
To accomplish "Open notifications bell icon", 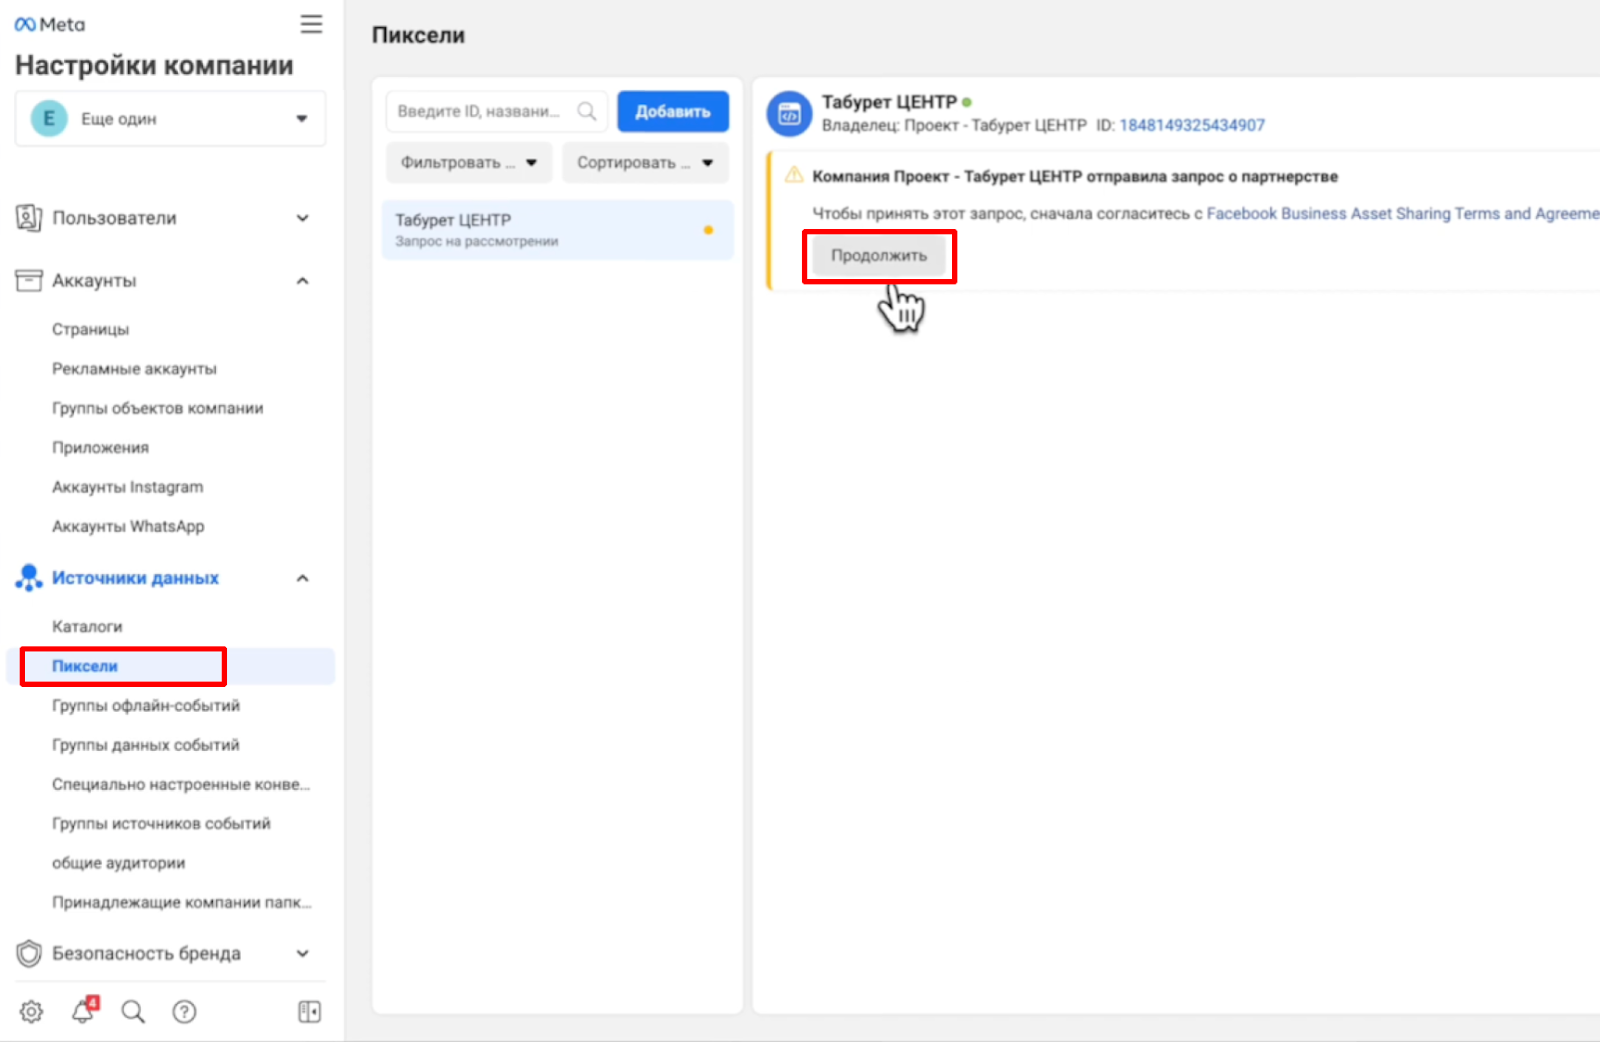I will point(83,1012).
